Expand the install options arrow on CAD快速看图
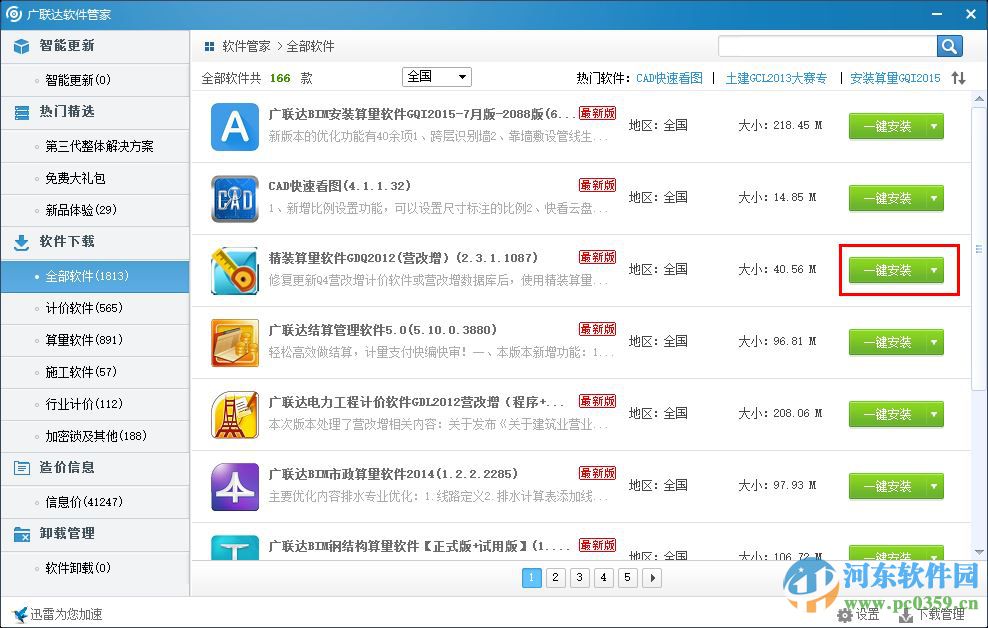This screenshot has width=988, height=628. 932,198
